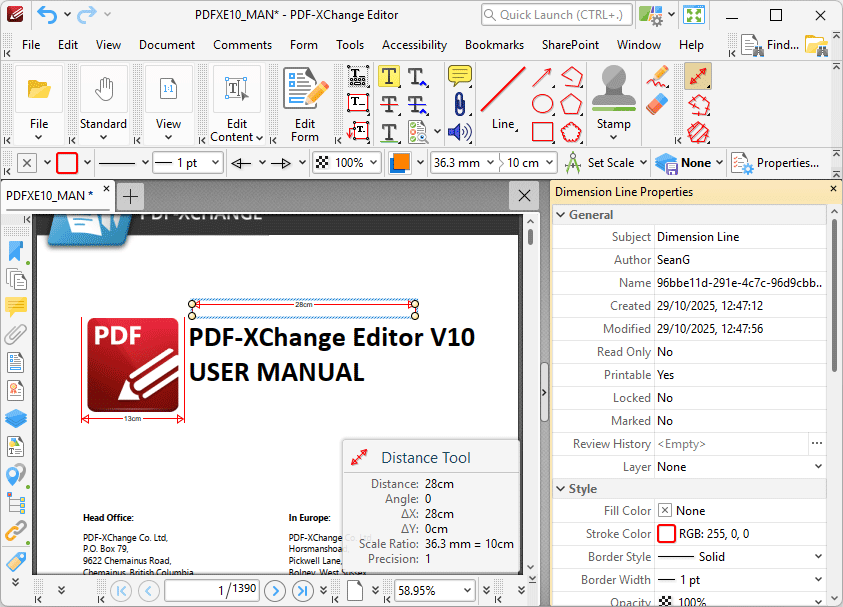Click the Quick Launch search field

coord(556,15)
